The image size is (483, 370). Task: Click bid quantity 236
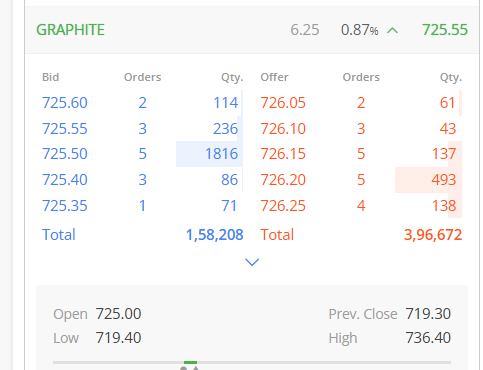point(226,129)
